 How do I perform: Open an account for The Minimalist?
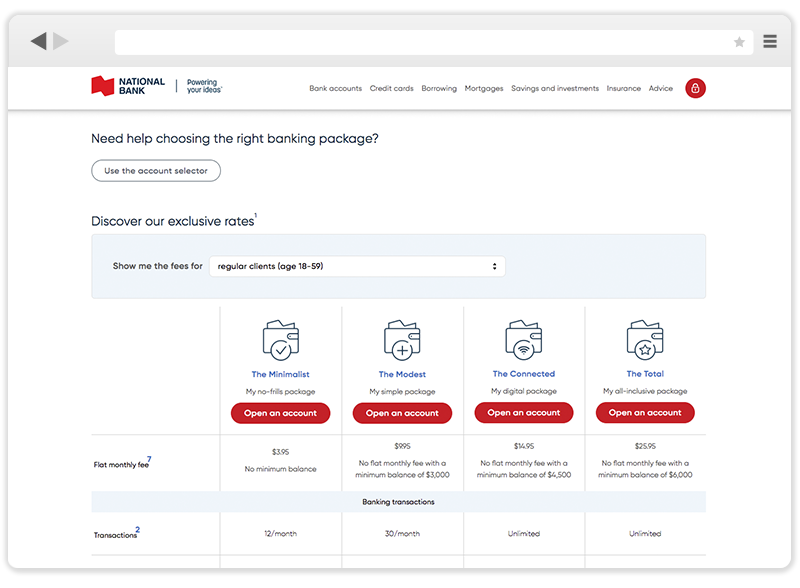click(x=281, y=413)
